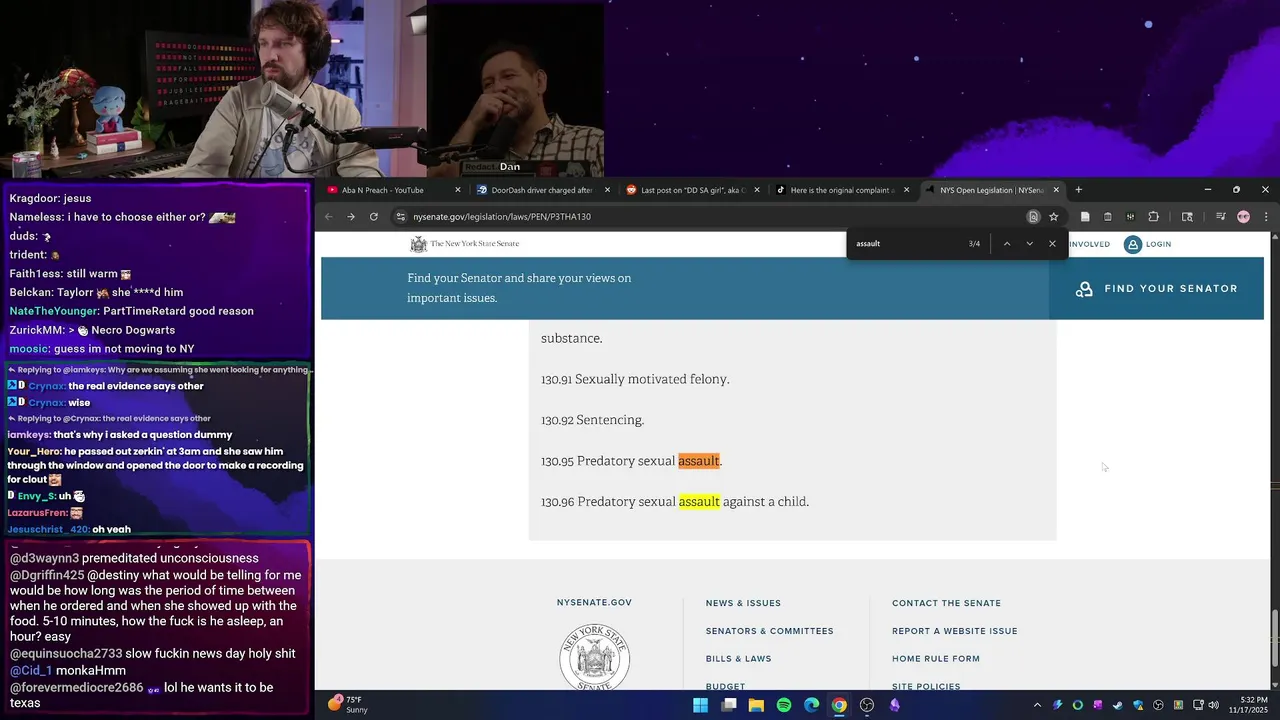Open site information icon in address bar
The image size is (1280, 720).
click(x=401, y=217)
